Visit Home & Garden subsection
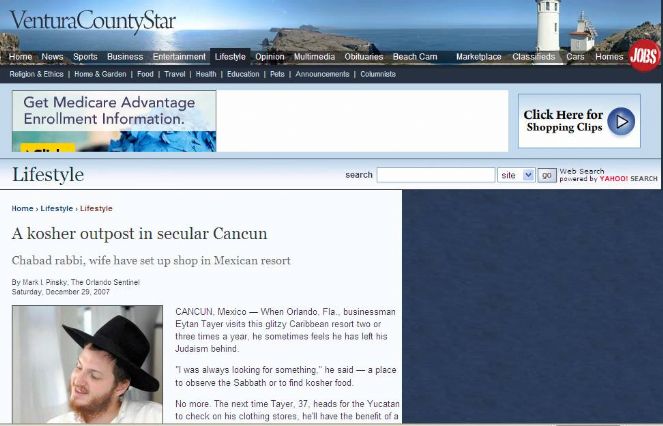 pos(100,74)
